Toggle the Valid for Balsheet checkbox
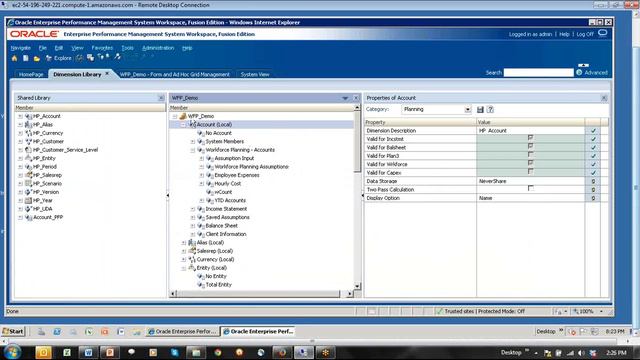 (x=530, y=146)
